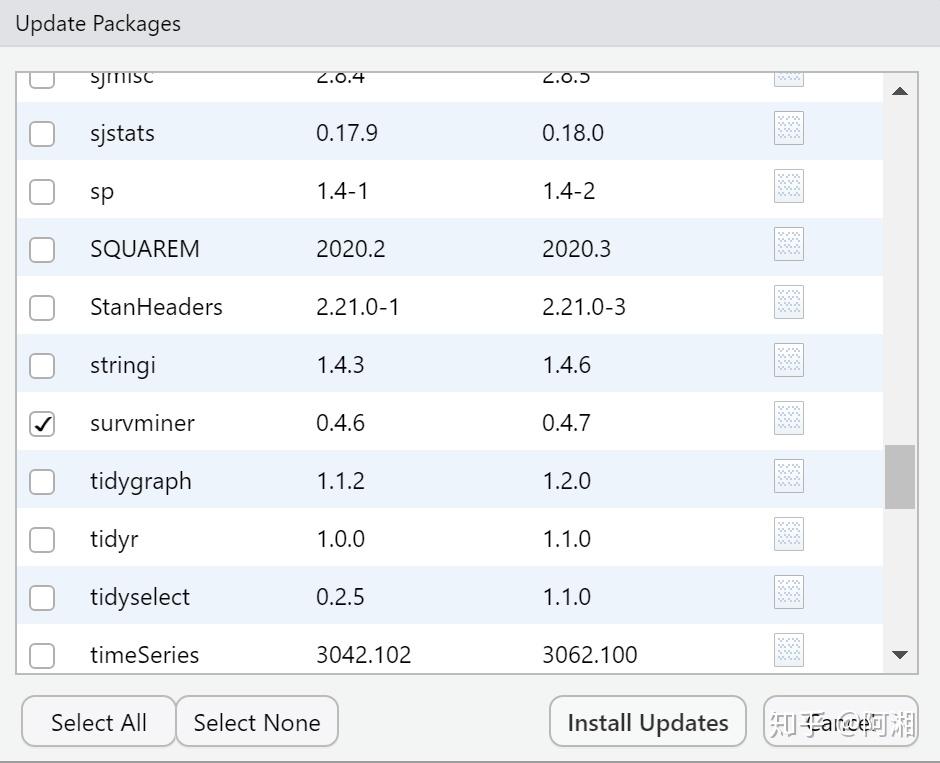
Task: Click the Select None button
Action: click(257, 722)
